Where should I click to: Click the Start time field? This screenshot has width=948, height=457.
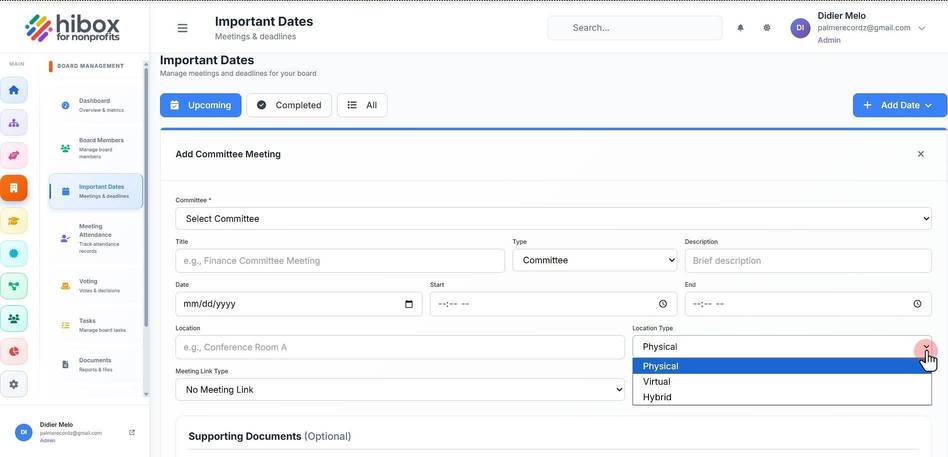[553, 304]
